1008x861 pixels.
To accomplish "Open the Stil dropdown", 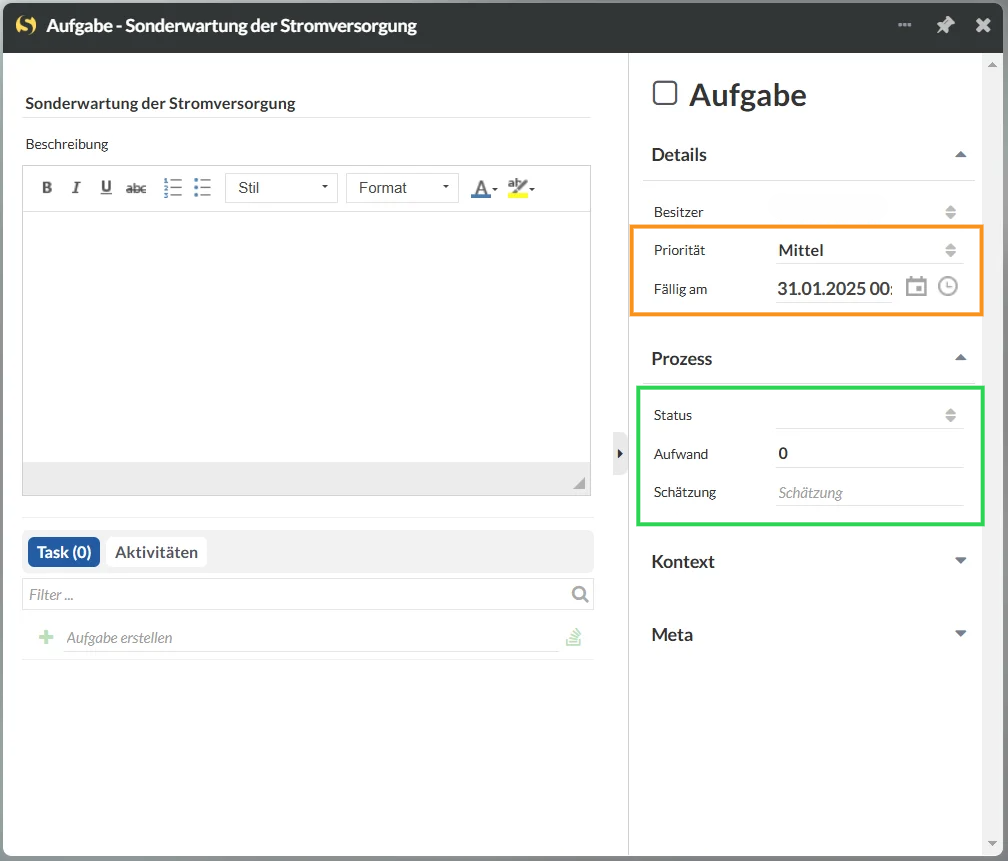I will pyautogui.click(x=281, y=188).
